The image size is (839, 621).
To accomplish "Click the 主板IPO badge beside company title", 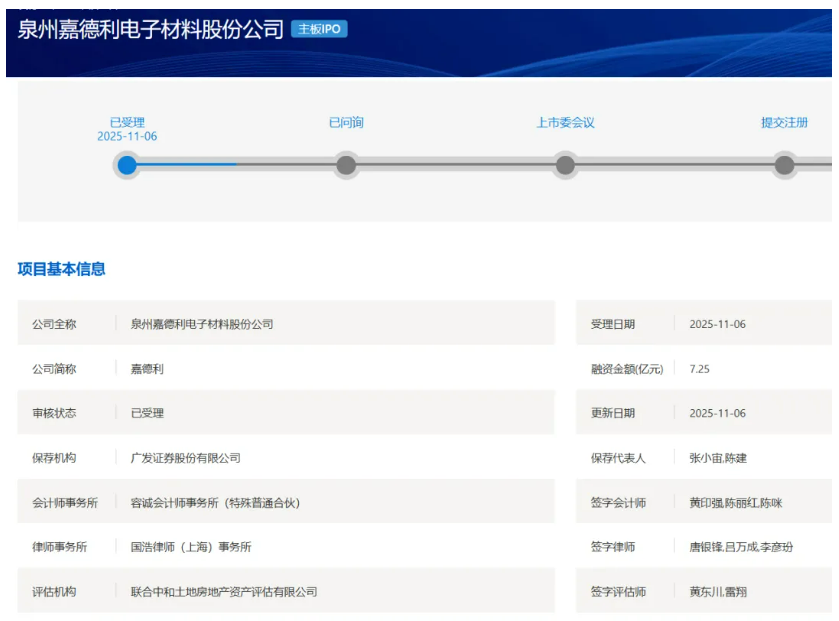I will pos(319,29).
